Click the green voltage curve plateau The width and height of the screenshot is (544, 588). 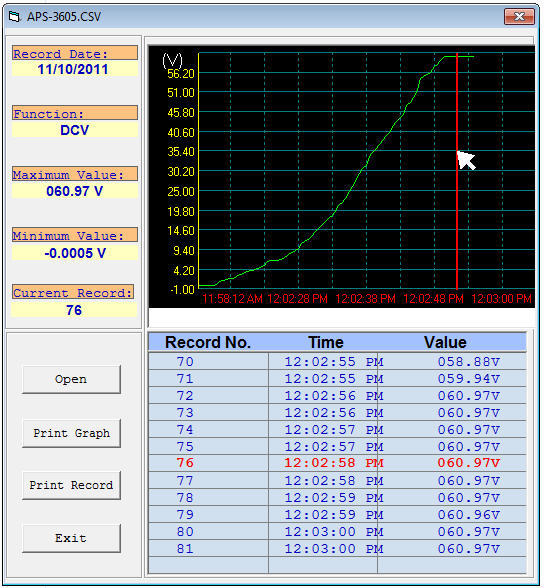click(459, 57)
